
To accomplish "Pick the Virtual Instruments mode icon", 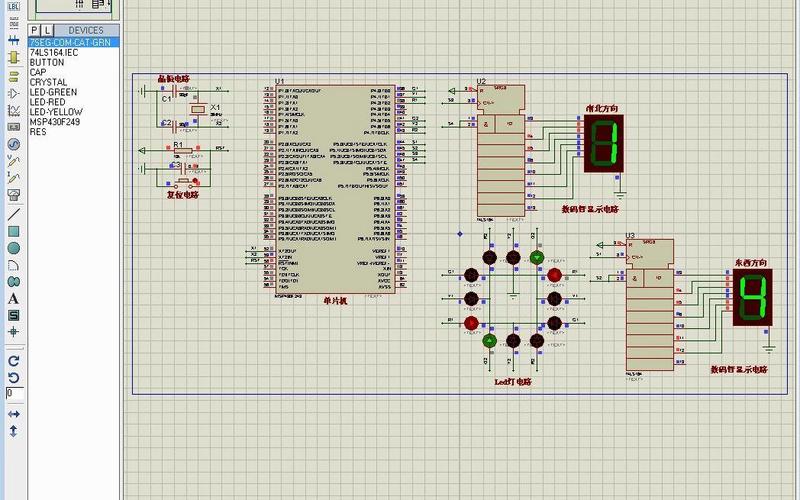I will (14, 194).
